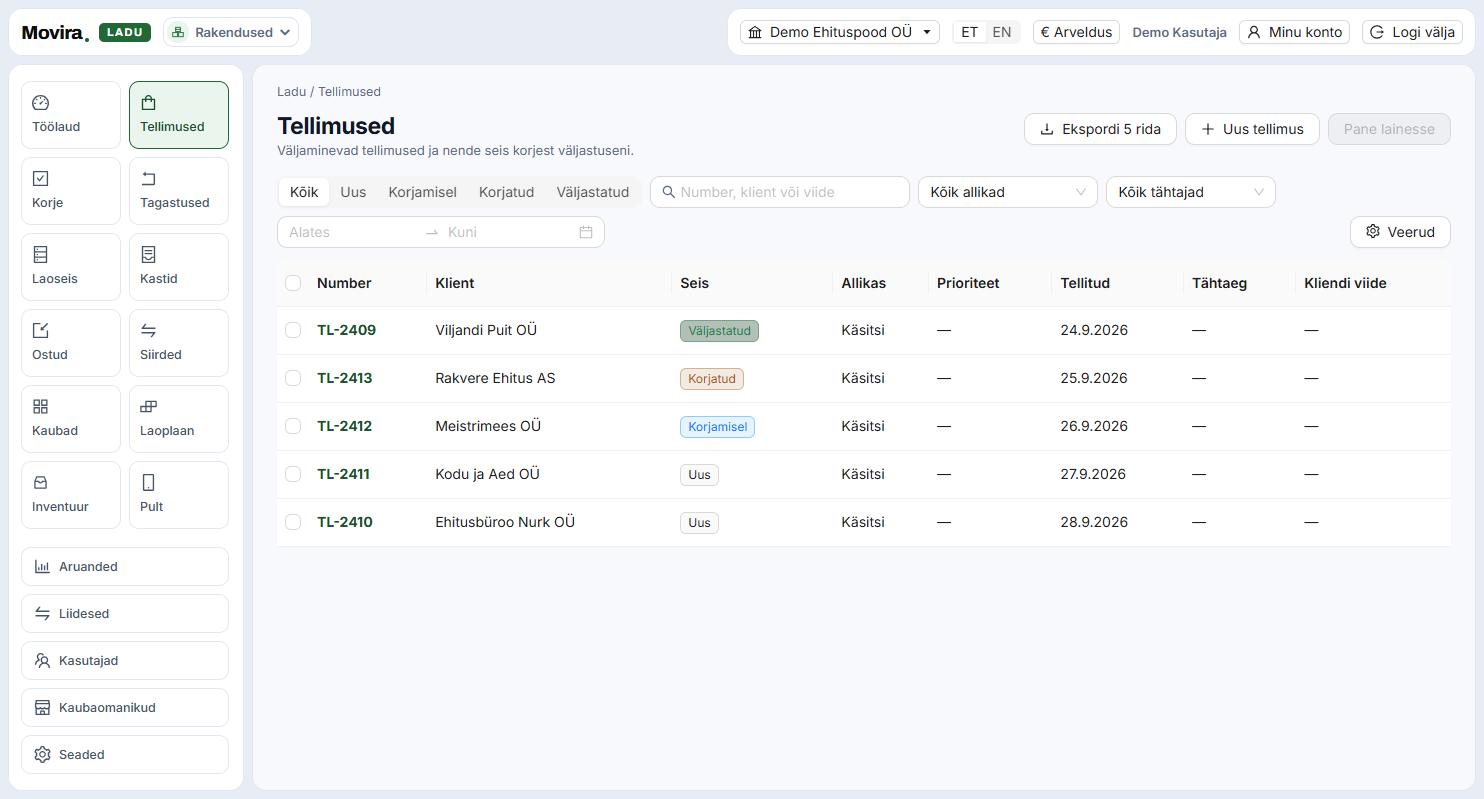Select the checkbox for TL-2411
This screenshot has height=799, width=1484.
tap(293, 474)
